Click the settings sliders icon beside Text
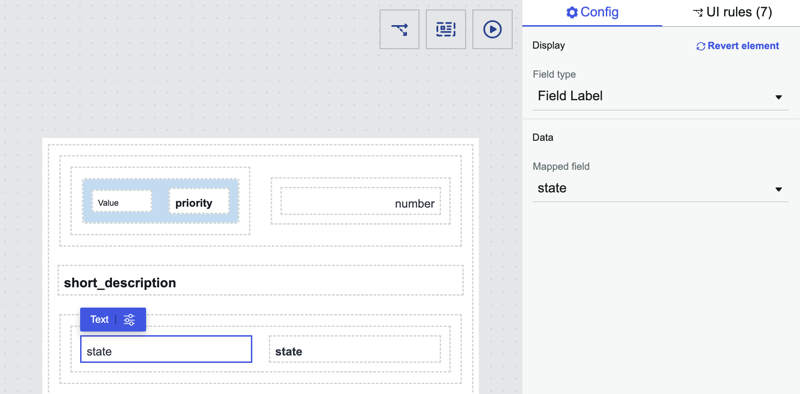 pos(130,319)
